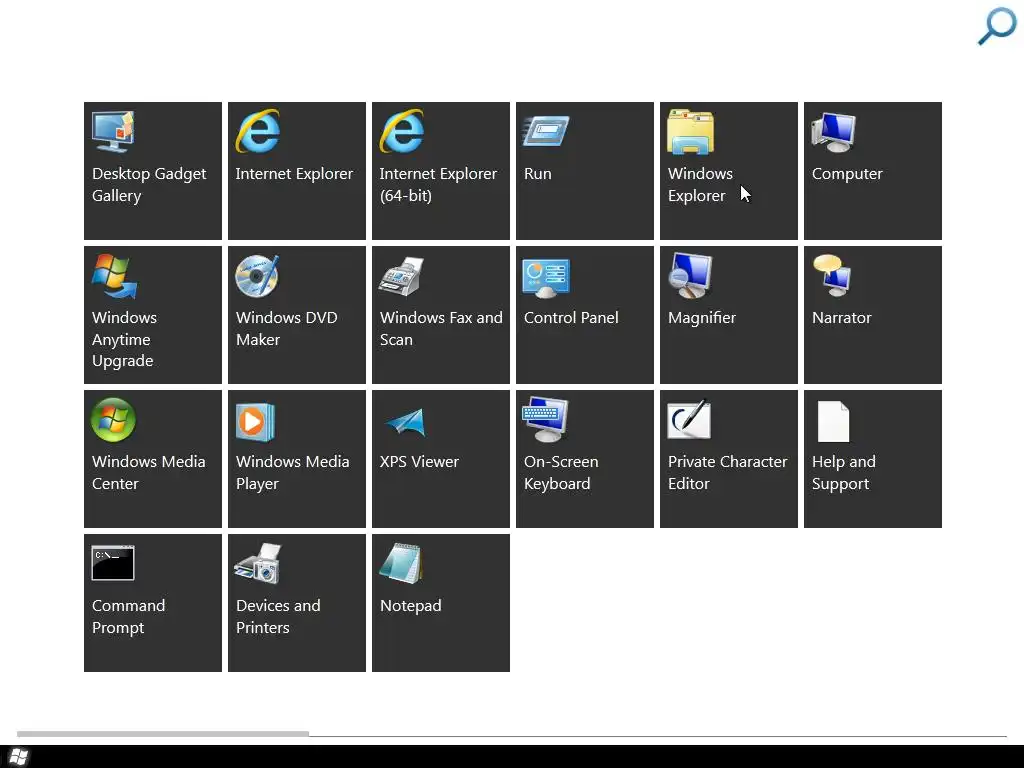This screenshot has width=1024, height=768.
Task: Open the Control Panel icon
Action: (x=546, y=278)
